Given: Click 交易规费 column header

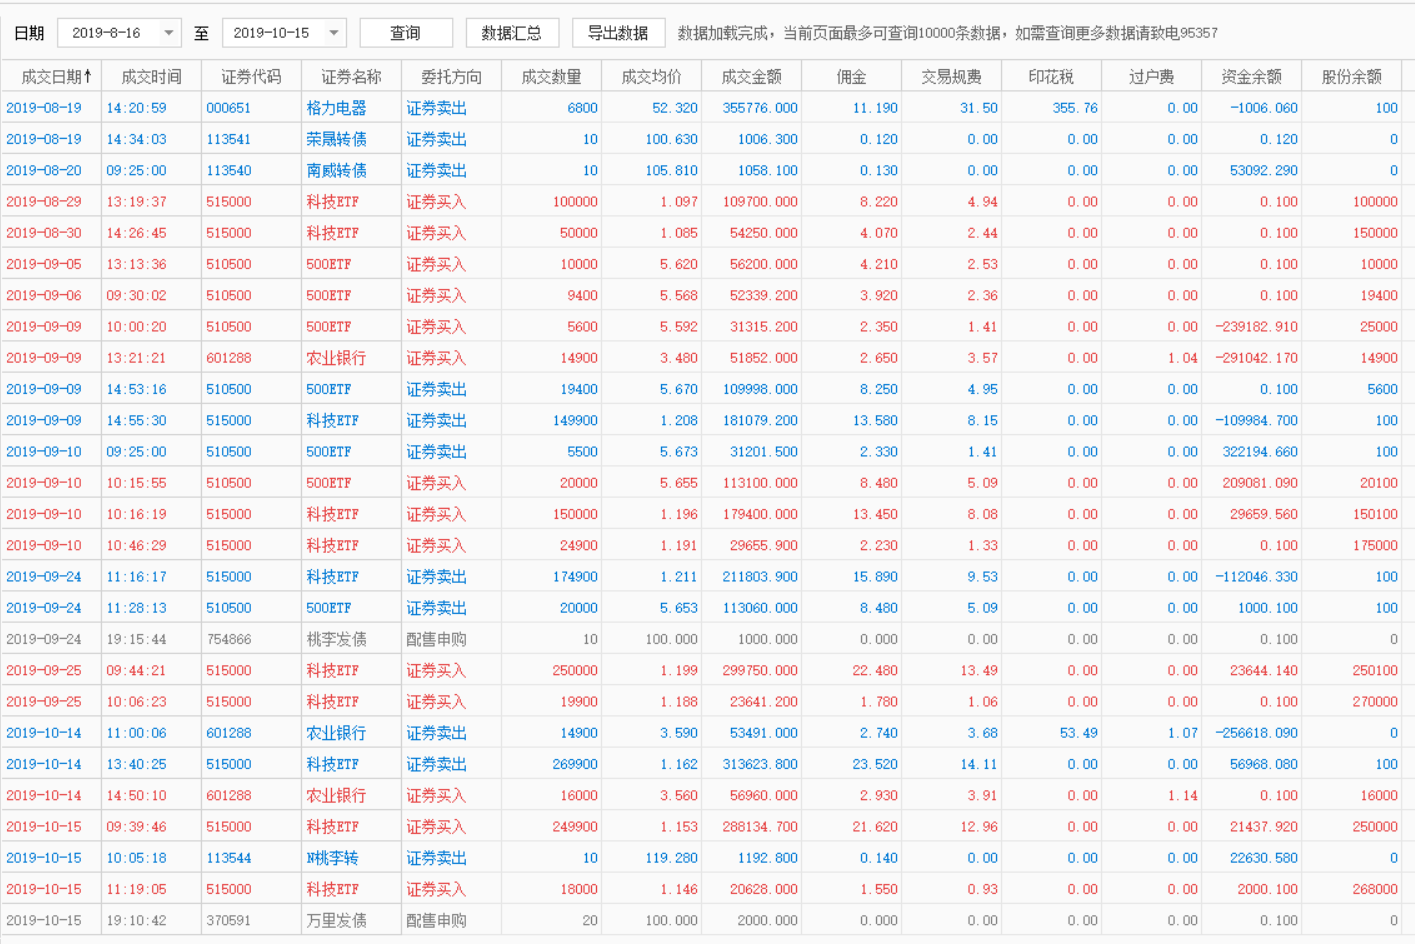Looking at the screenshot, I should [x=951, y=76].
